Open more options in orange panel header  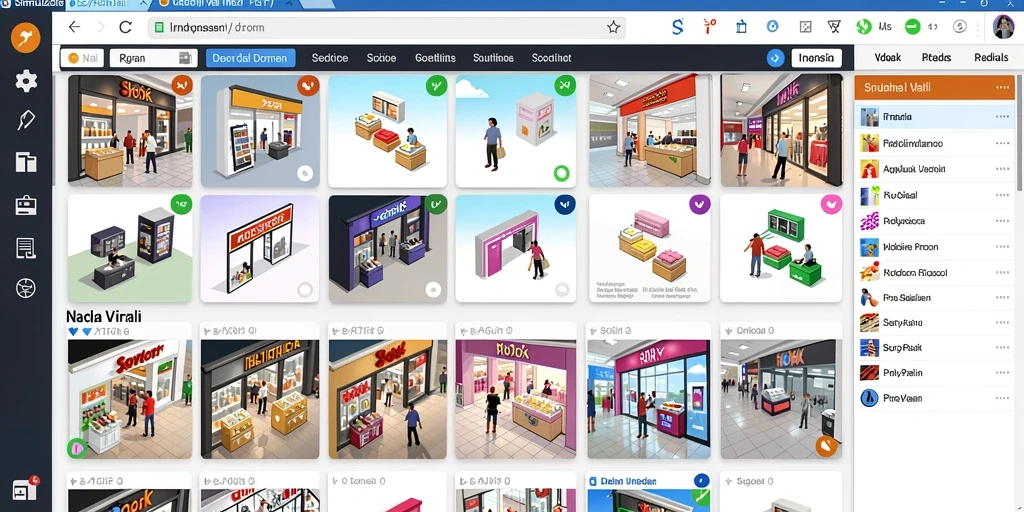[1002, 88]
